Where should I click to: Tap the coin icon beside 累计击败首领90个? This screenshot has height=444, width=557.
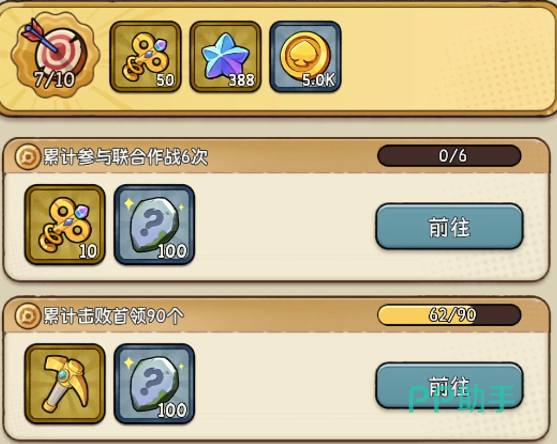[27, 315]
